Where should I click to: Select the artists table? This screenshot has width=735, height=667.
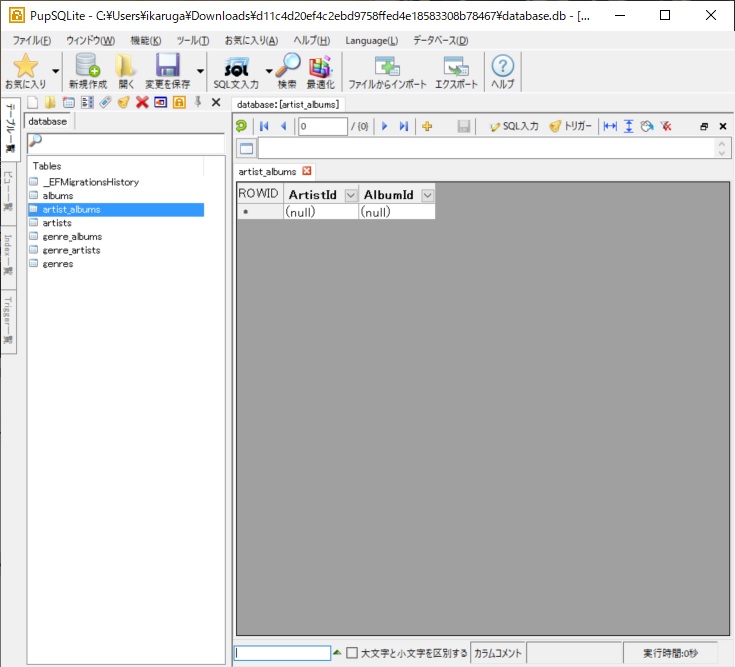(x=57, y=223)
